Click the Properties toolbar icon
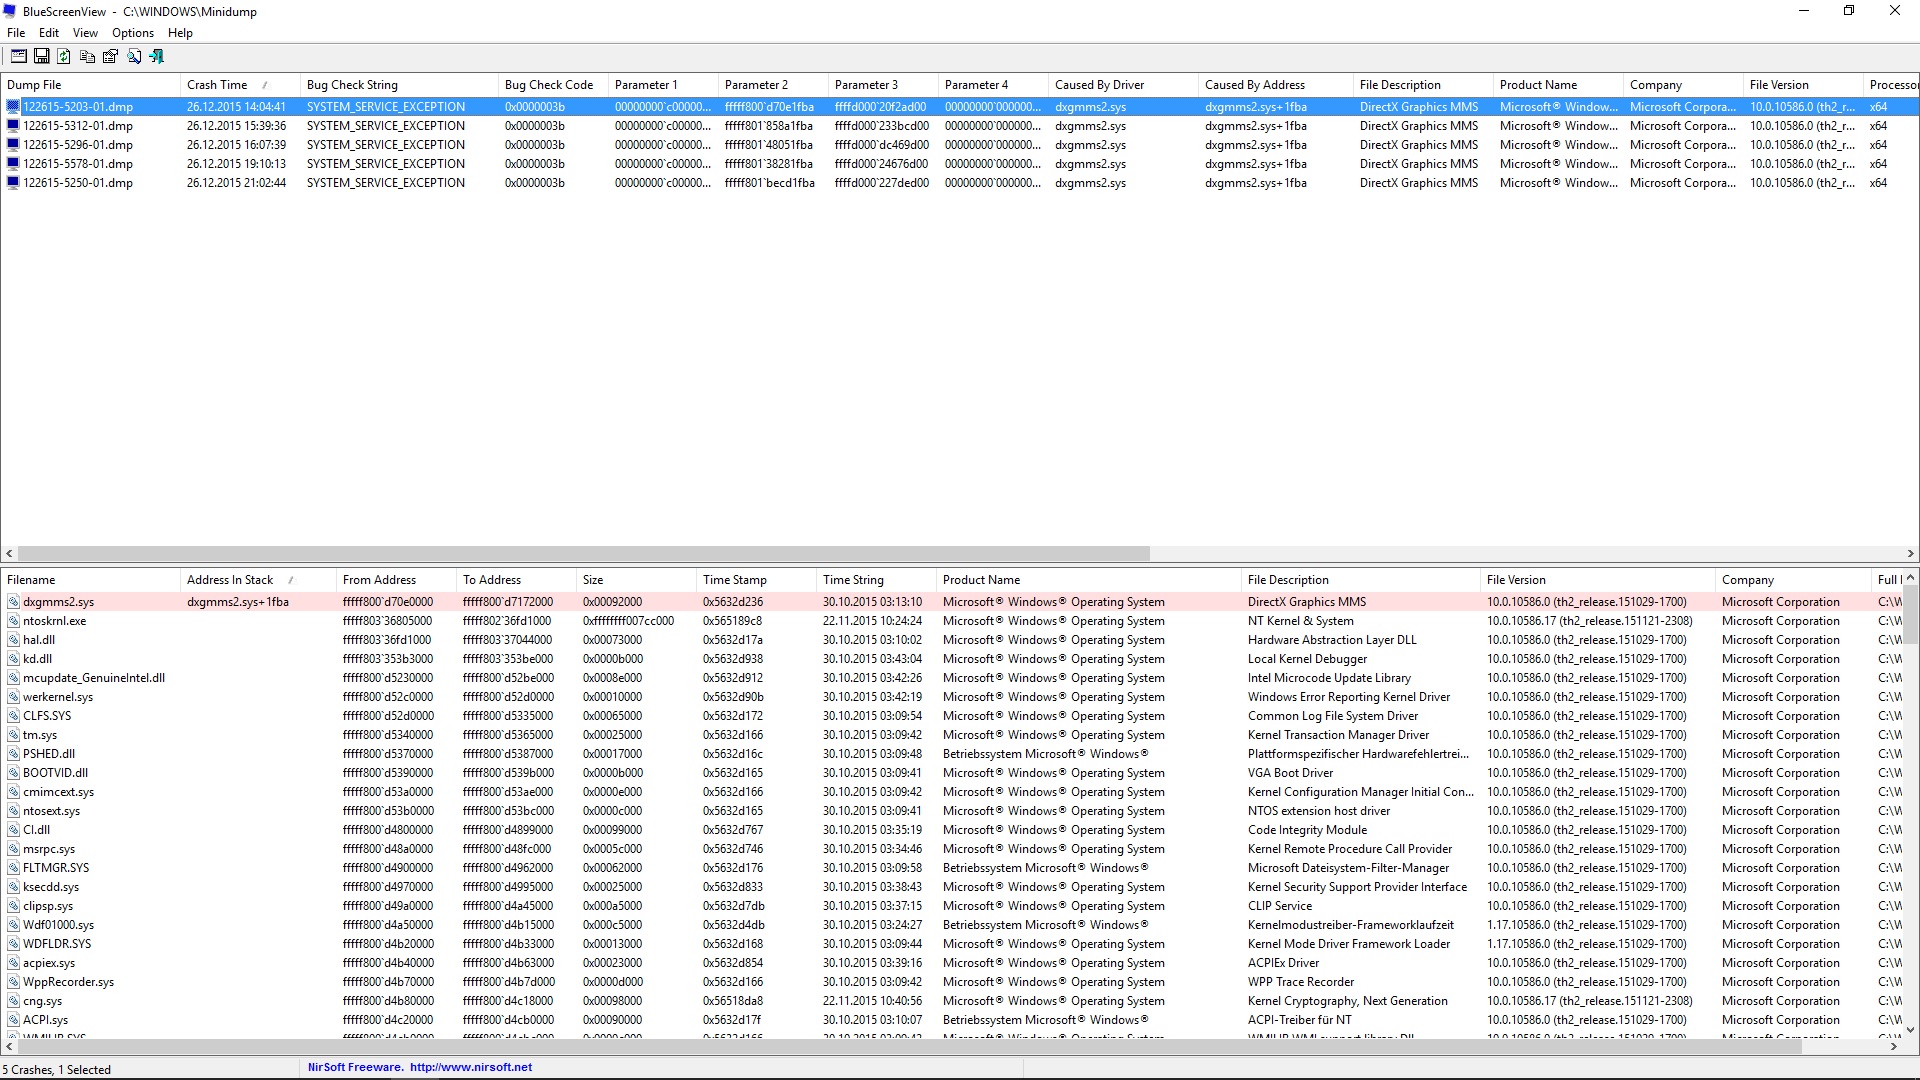This screenshot has height=1080, width=1920. [x=110, y=57]
